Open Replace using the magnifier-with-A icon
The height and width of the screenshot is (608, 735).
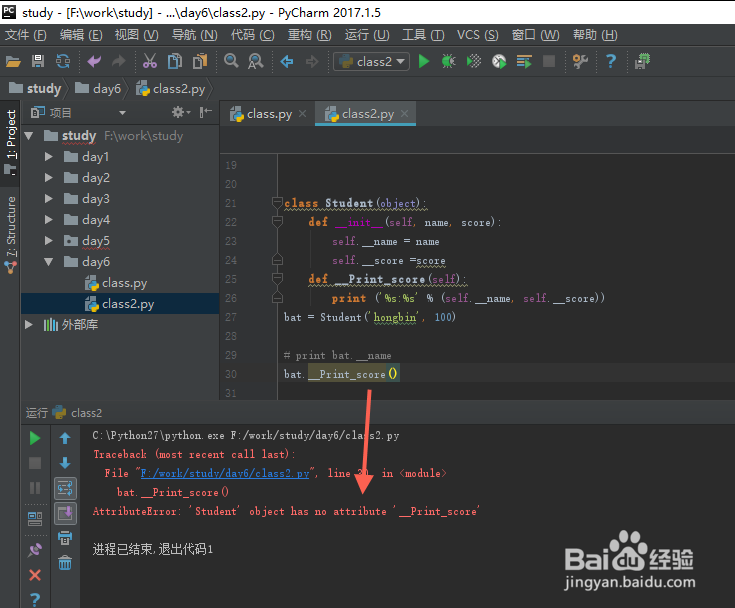click(x=255, y=61)
